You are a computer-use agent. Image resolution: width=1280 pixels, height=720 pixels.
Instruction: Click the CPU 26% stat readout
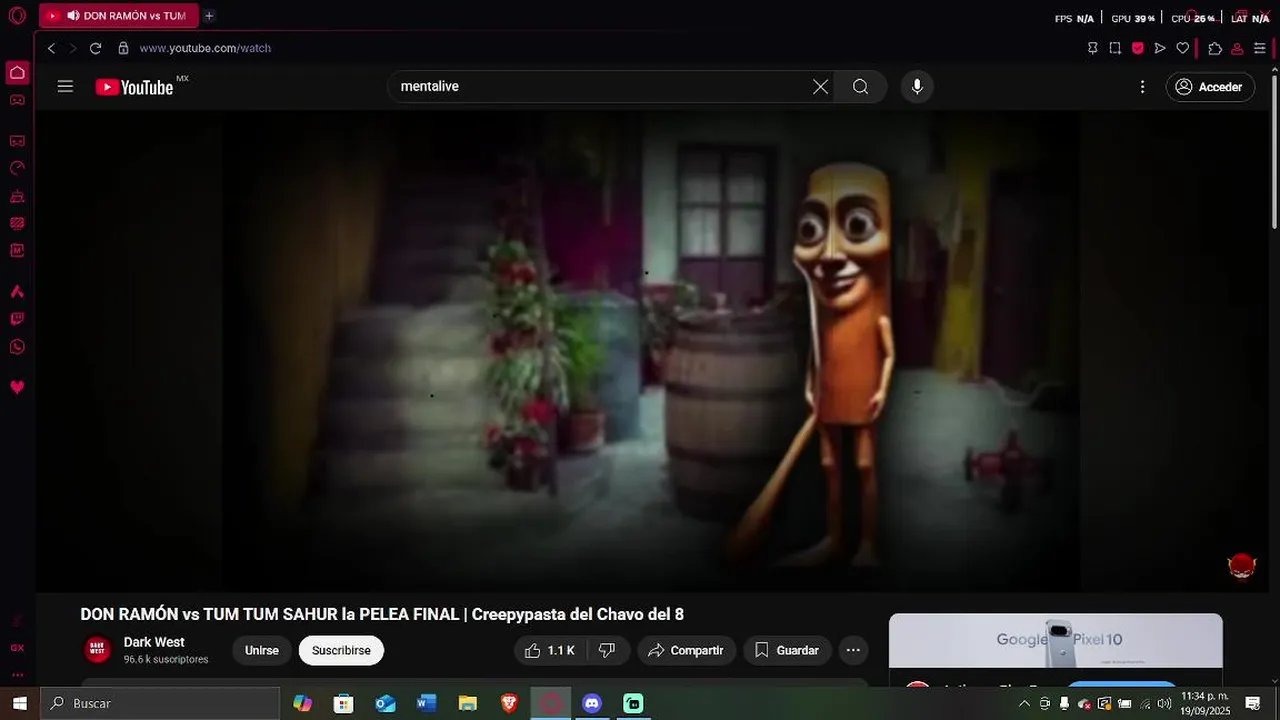[1193, 18]
